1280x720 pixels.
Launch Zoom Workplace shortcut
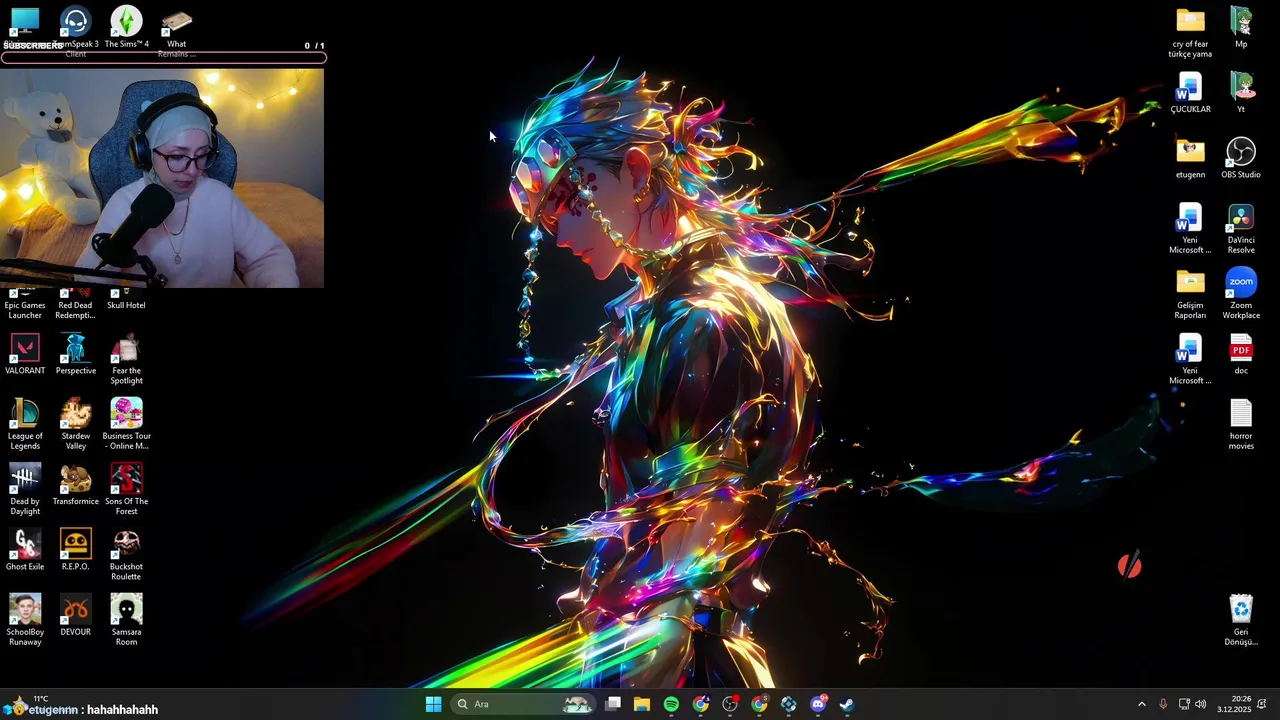pyautogui.click(x=1241, y=283)
